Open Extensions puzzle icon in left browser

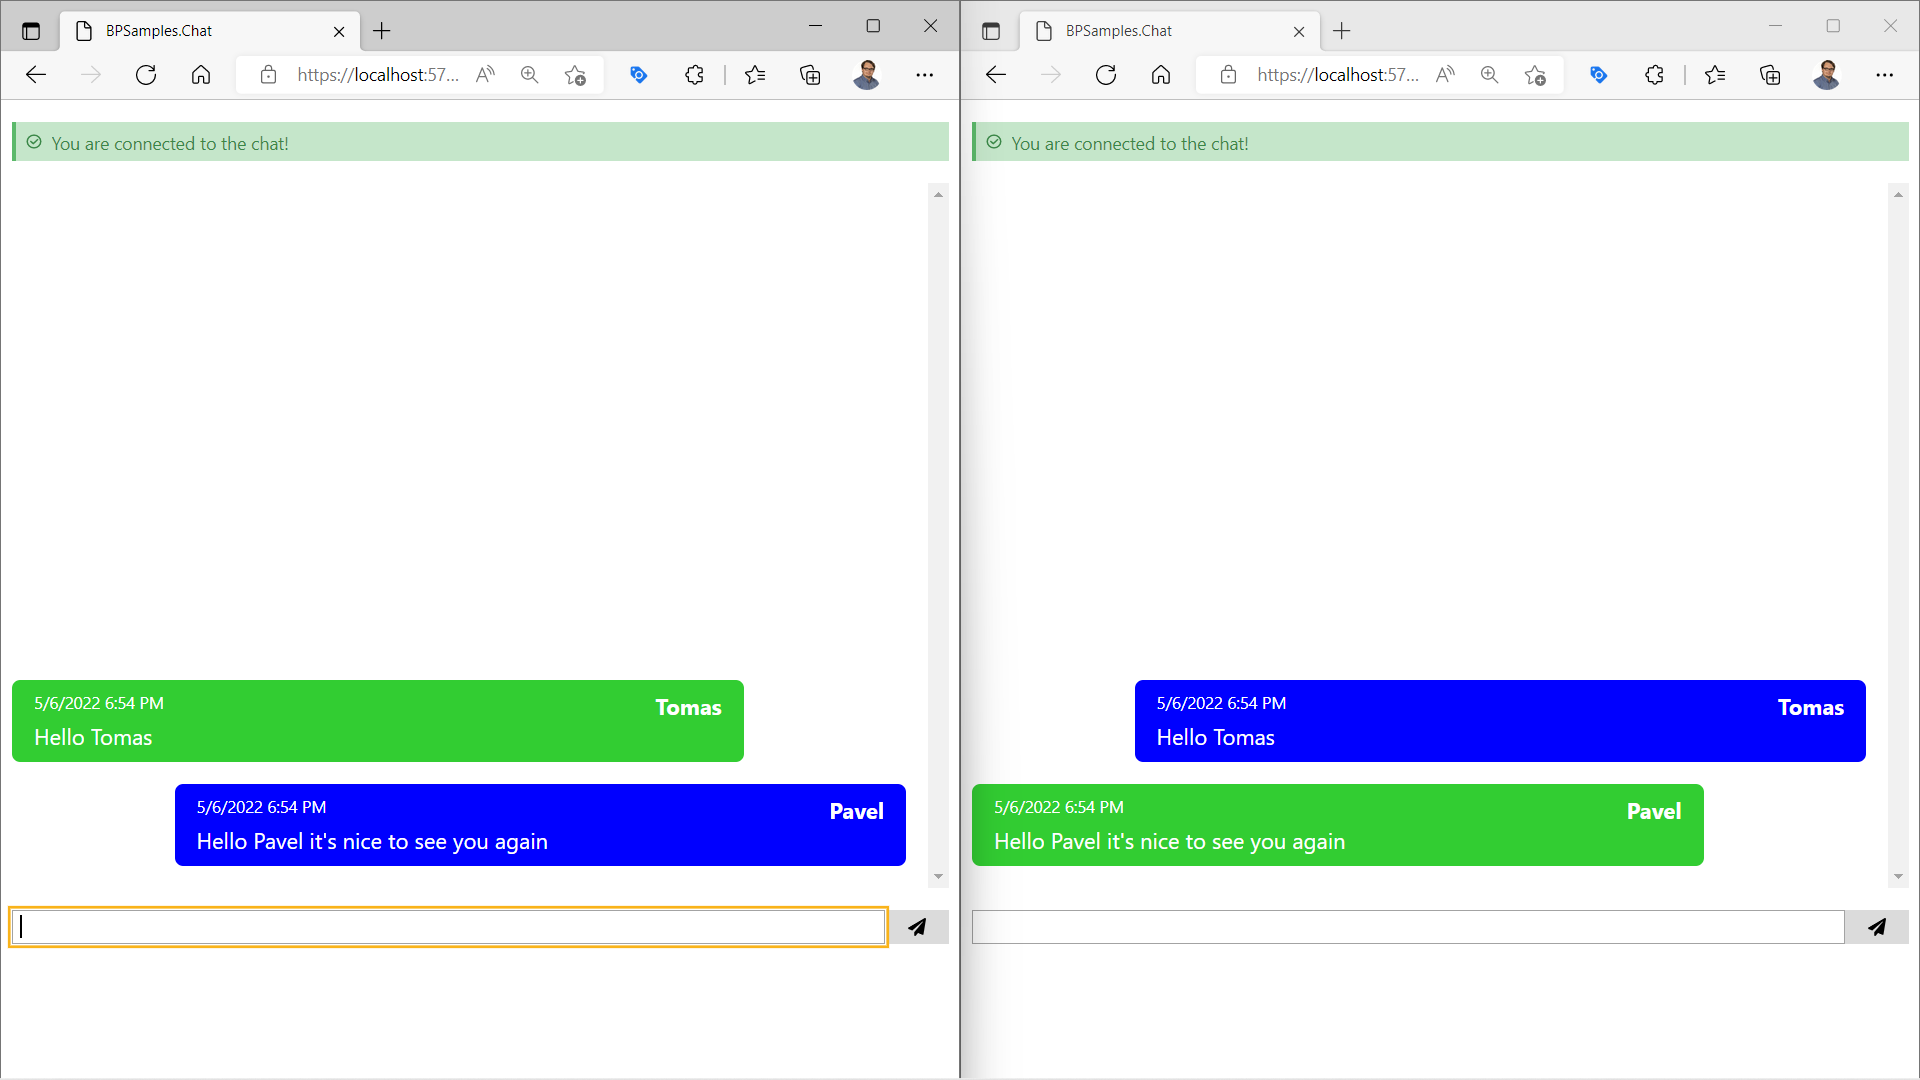point(694,75)
